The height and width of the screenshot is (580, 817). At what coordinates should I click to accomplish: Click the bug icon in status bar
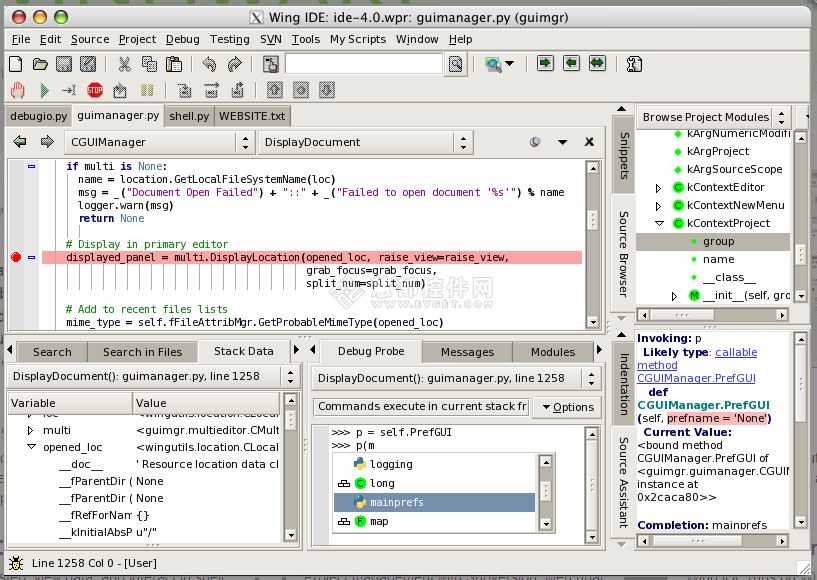[16, 563]
